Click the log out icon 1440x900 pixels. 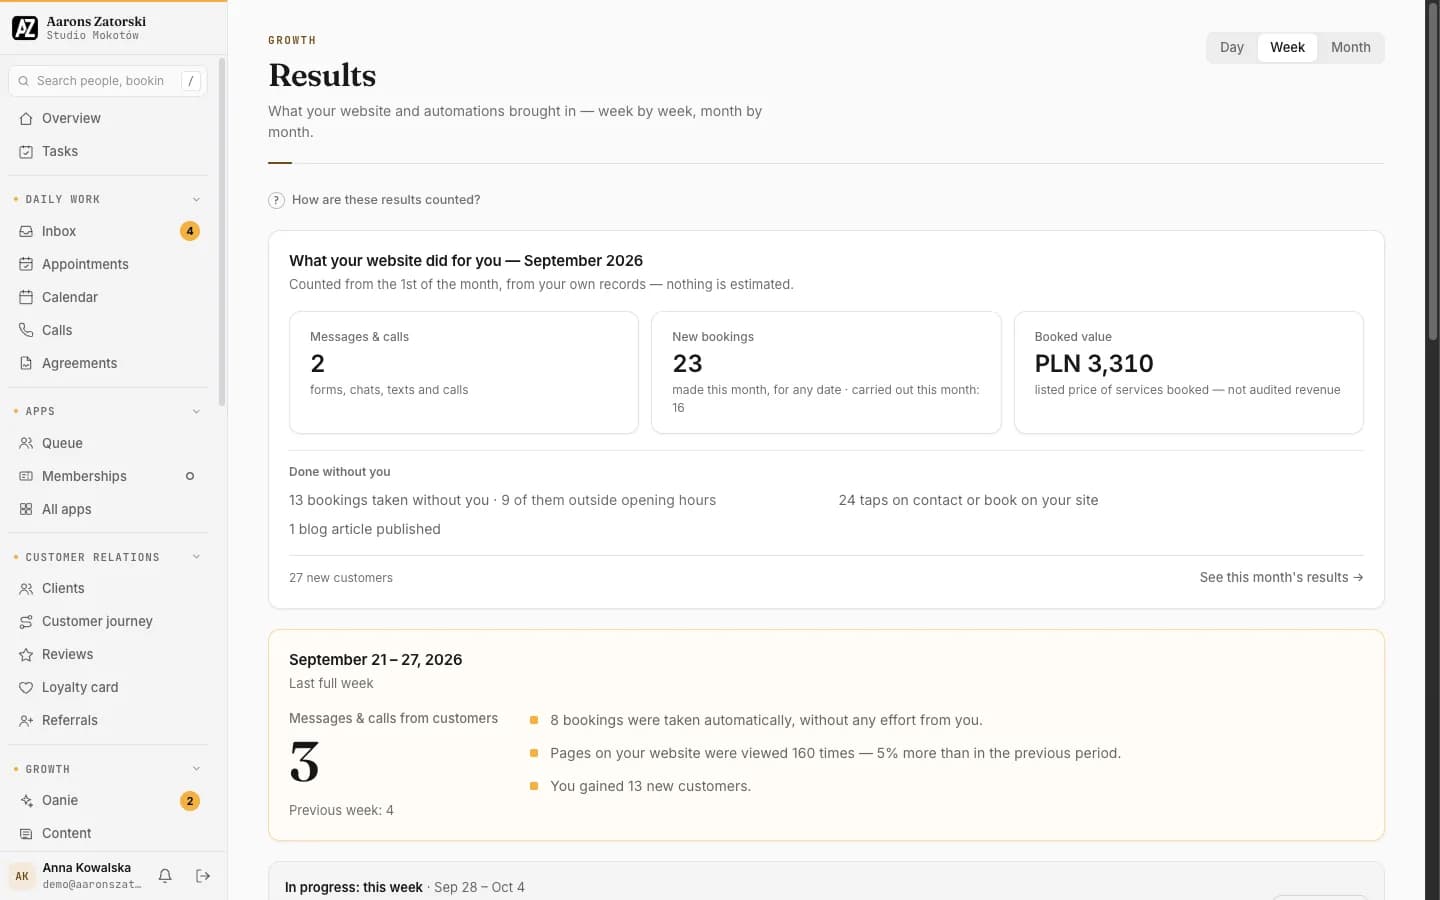click(203, 876)
